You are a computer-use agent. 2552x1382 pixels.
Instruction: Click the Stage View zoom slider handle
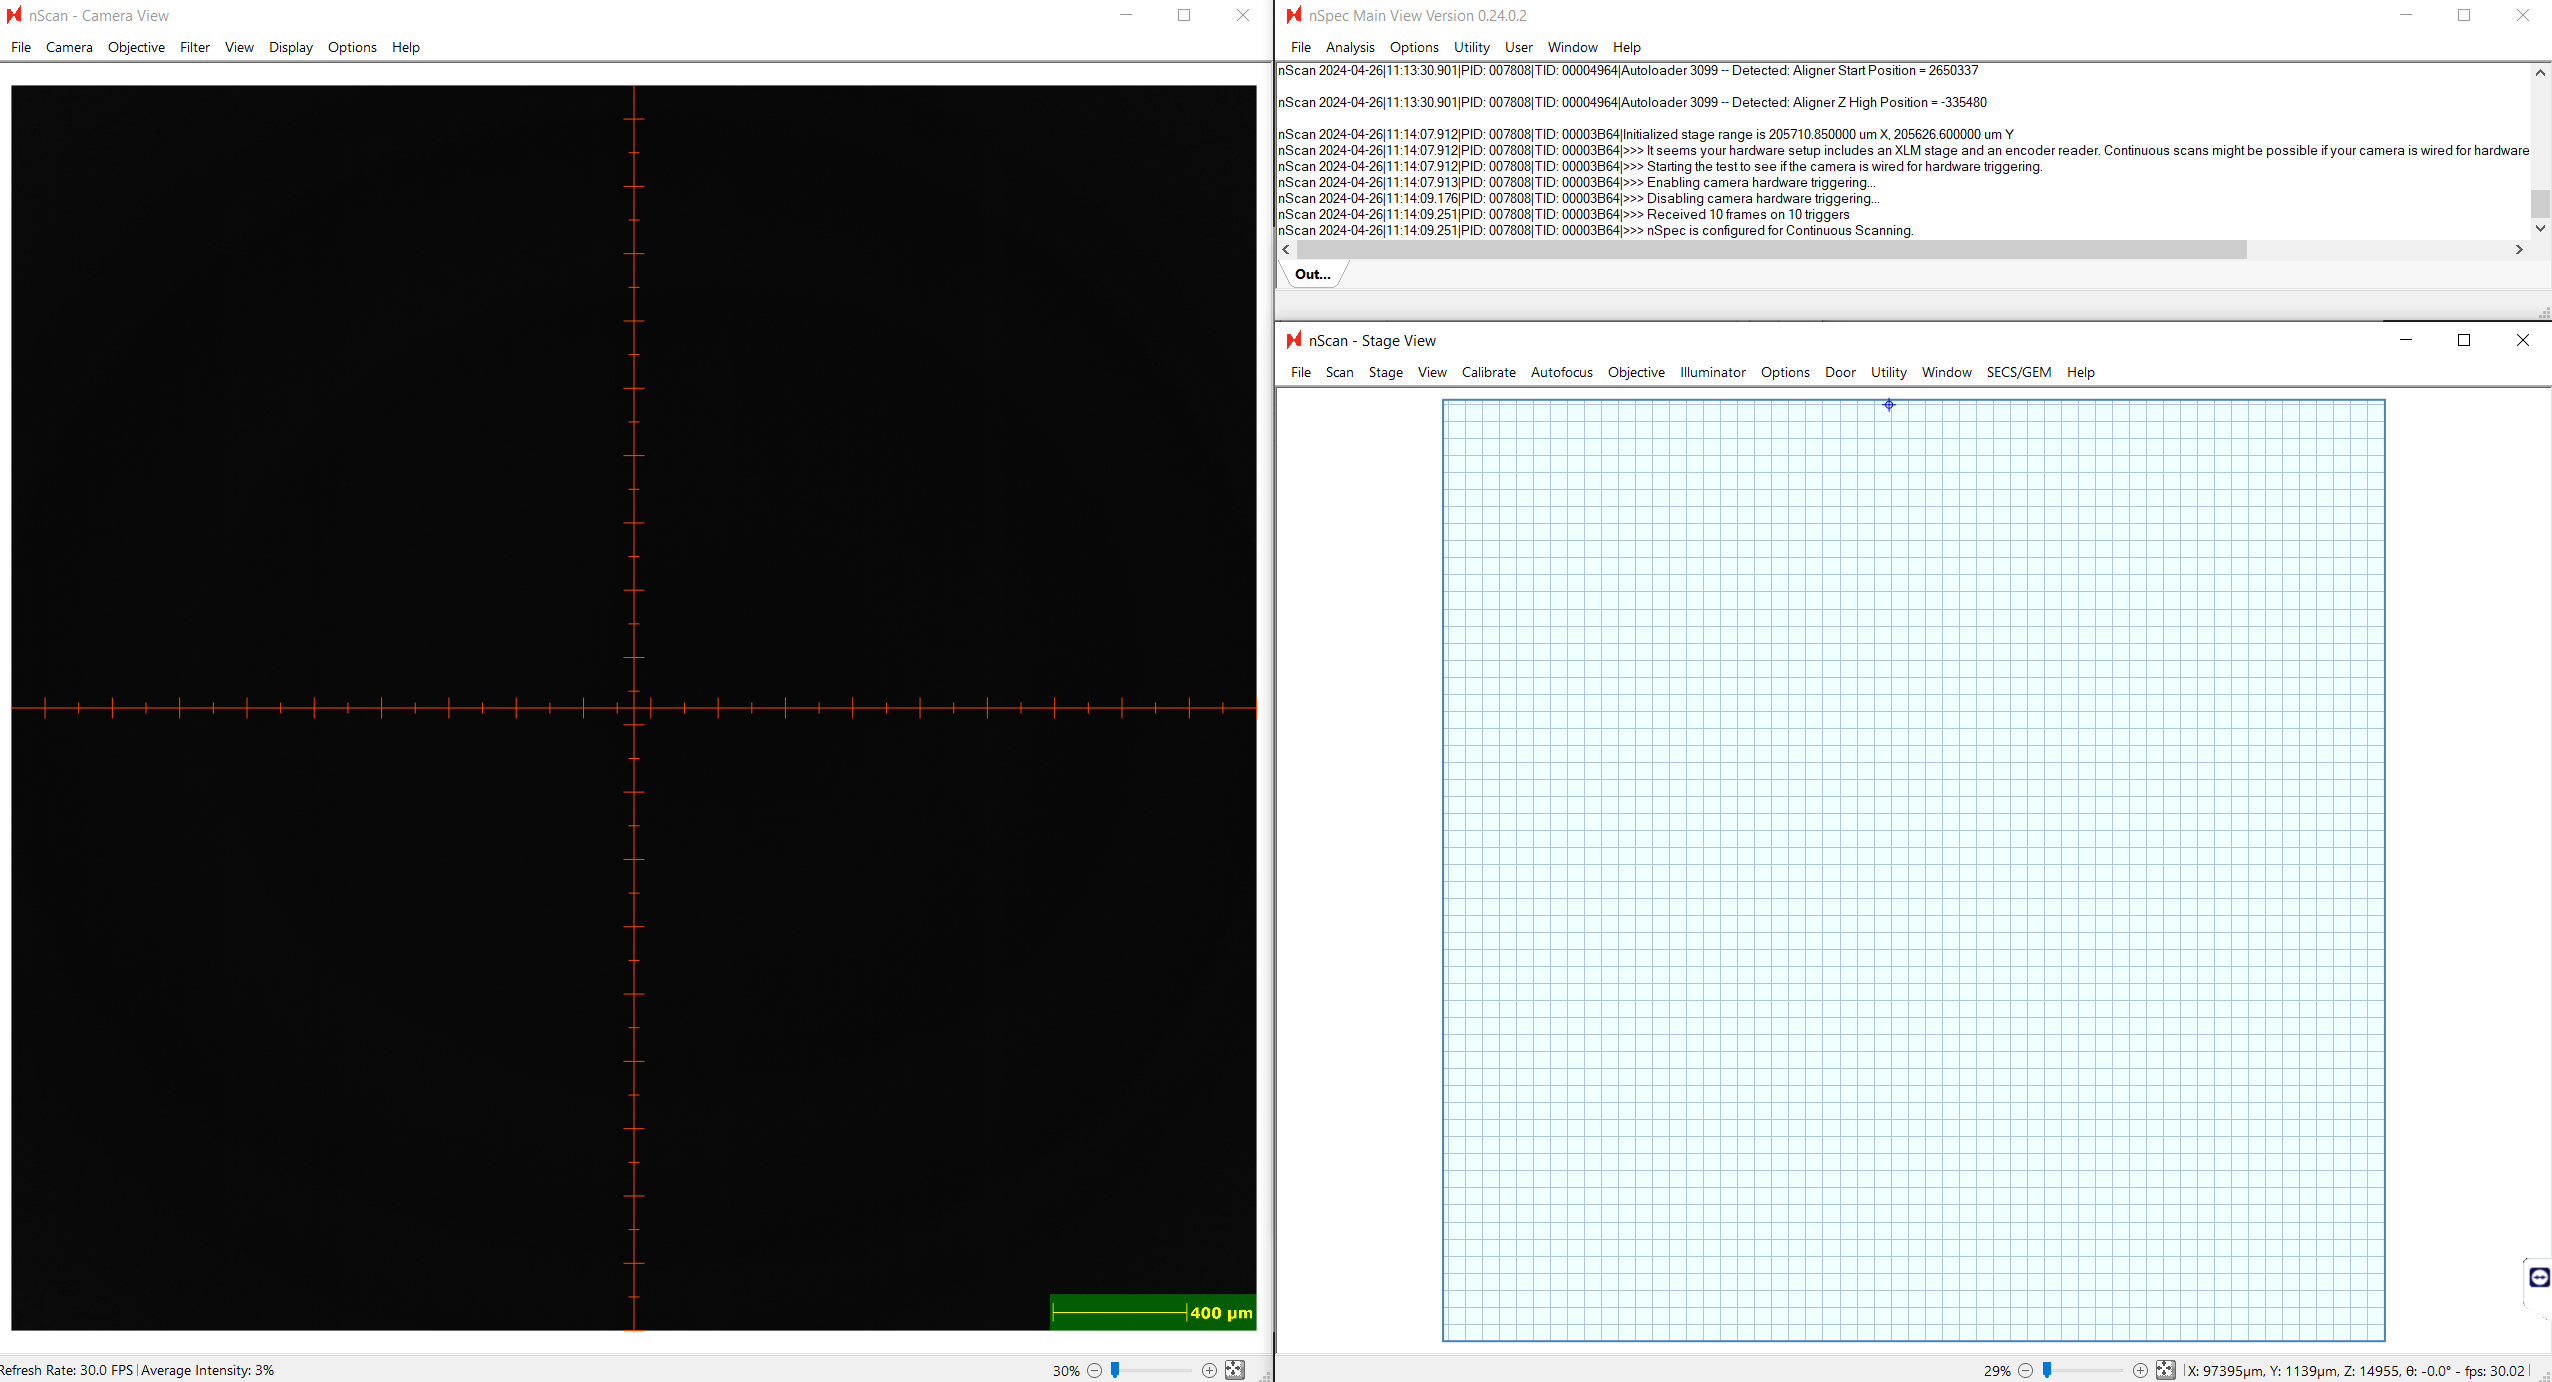[2047, 1370]
